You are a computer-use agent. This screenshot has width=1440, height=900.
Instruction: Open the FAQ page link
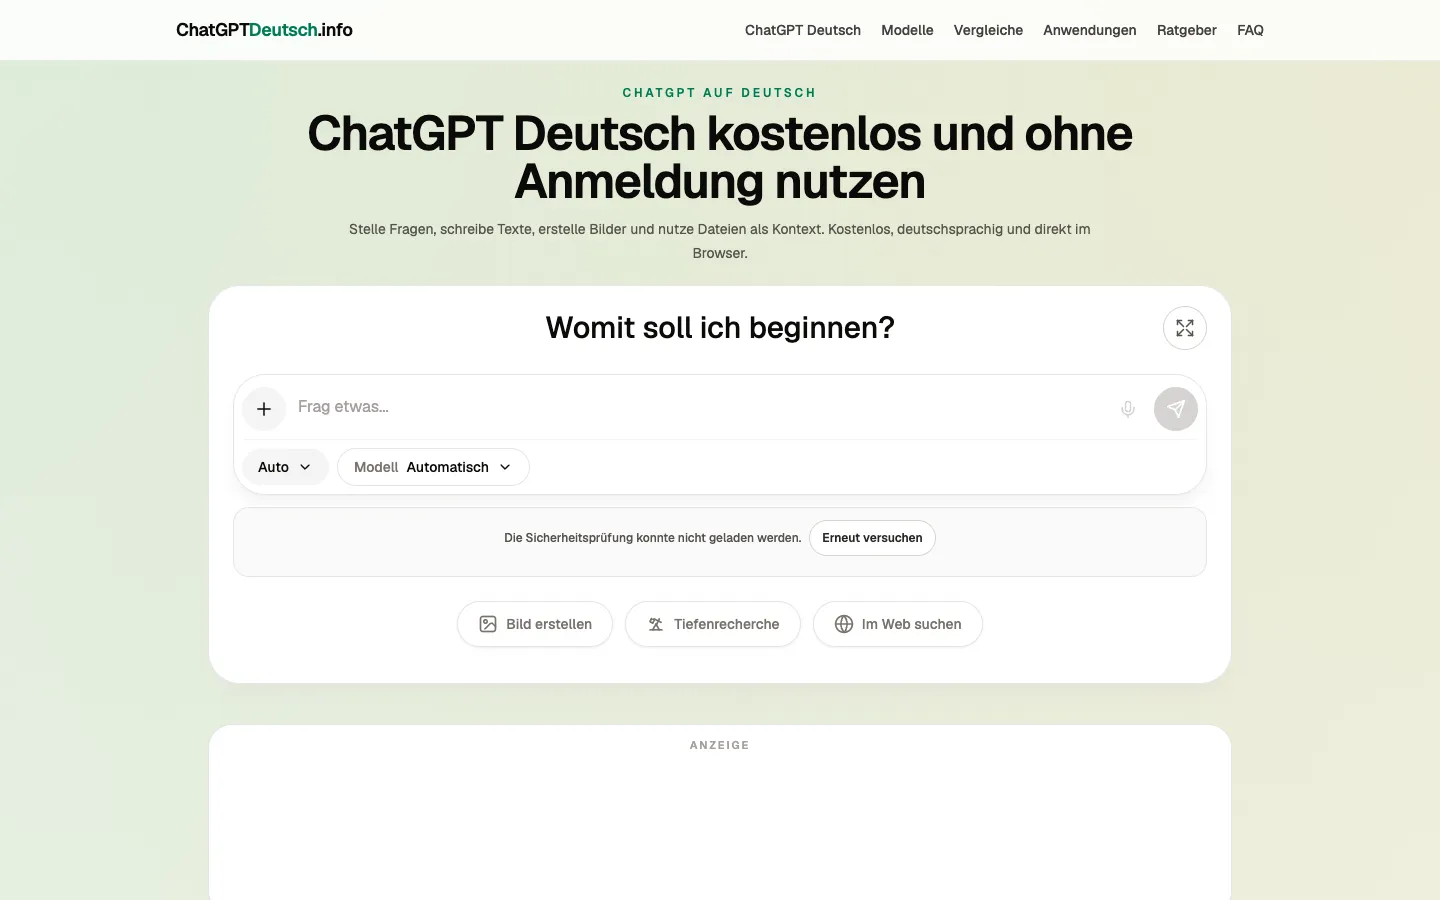(1250, 30)
